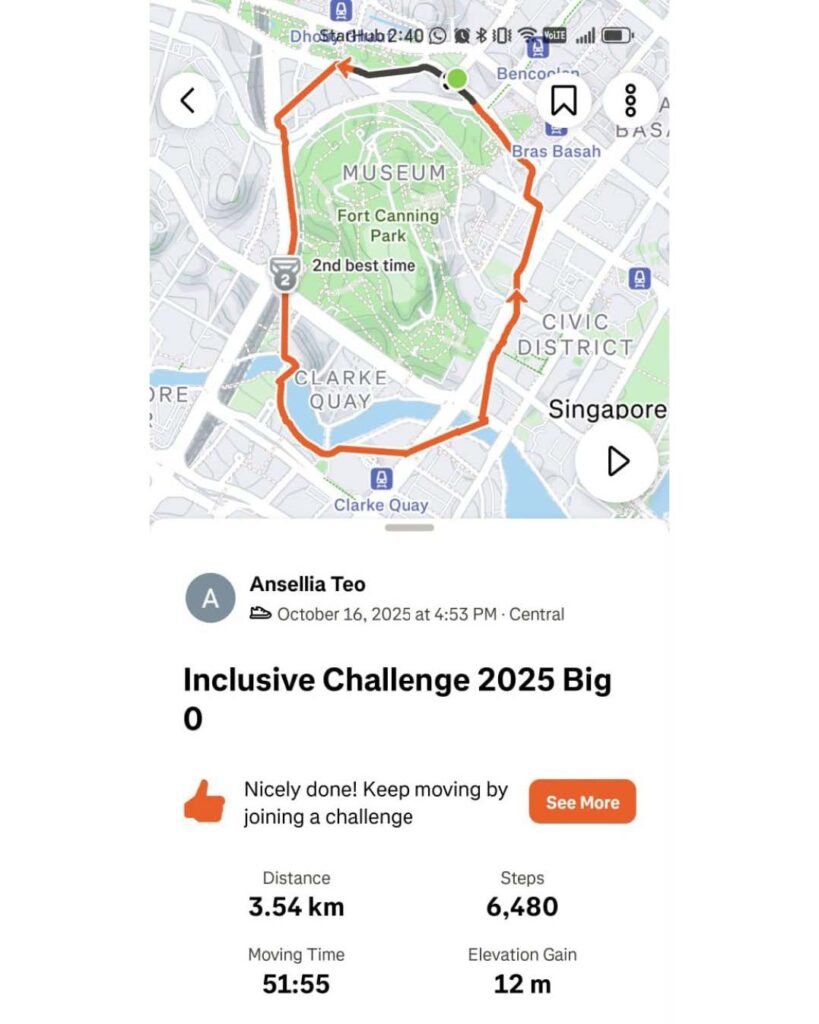Tap the back arrow button
819x1024 pixels.
187,100
